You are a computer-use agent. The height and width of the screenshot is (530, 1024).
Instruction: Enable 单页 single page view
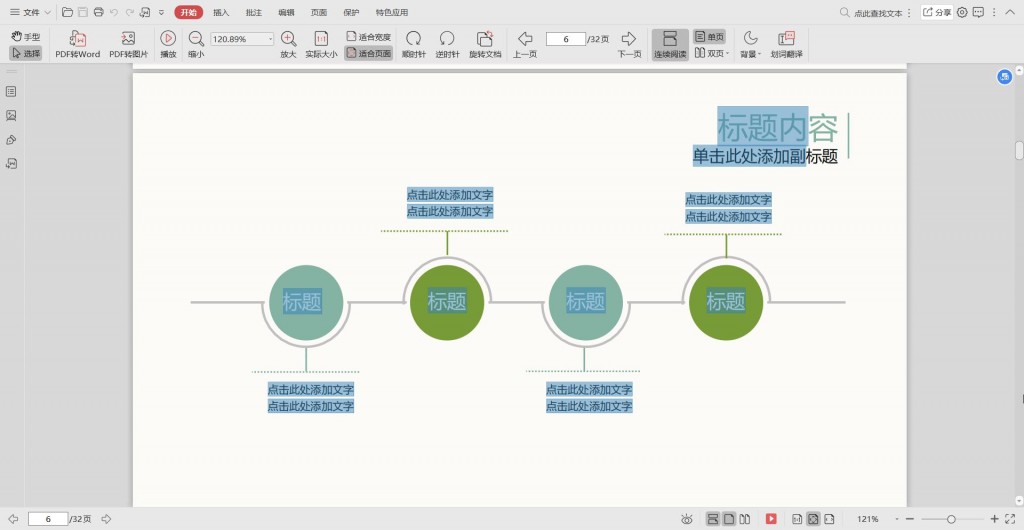709,37
